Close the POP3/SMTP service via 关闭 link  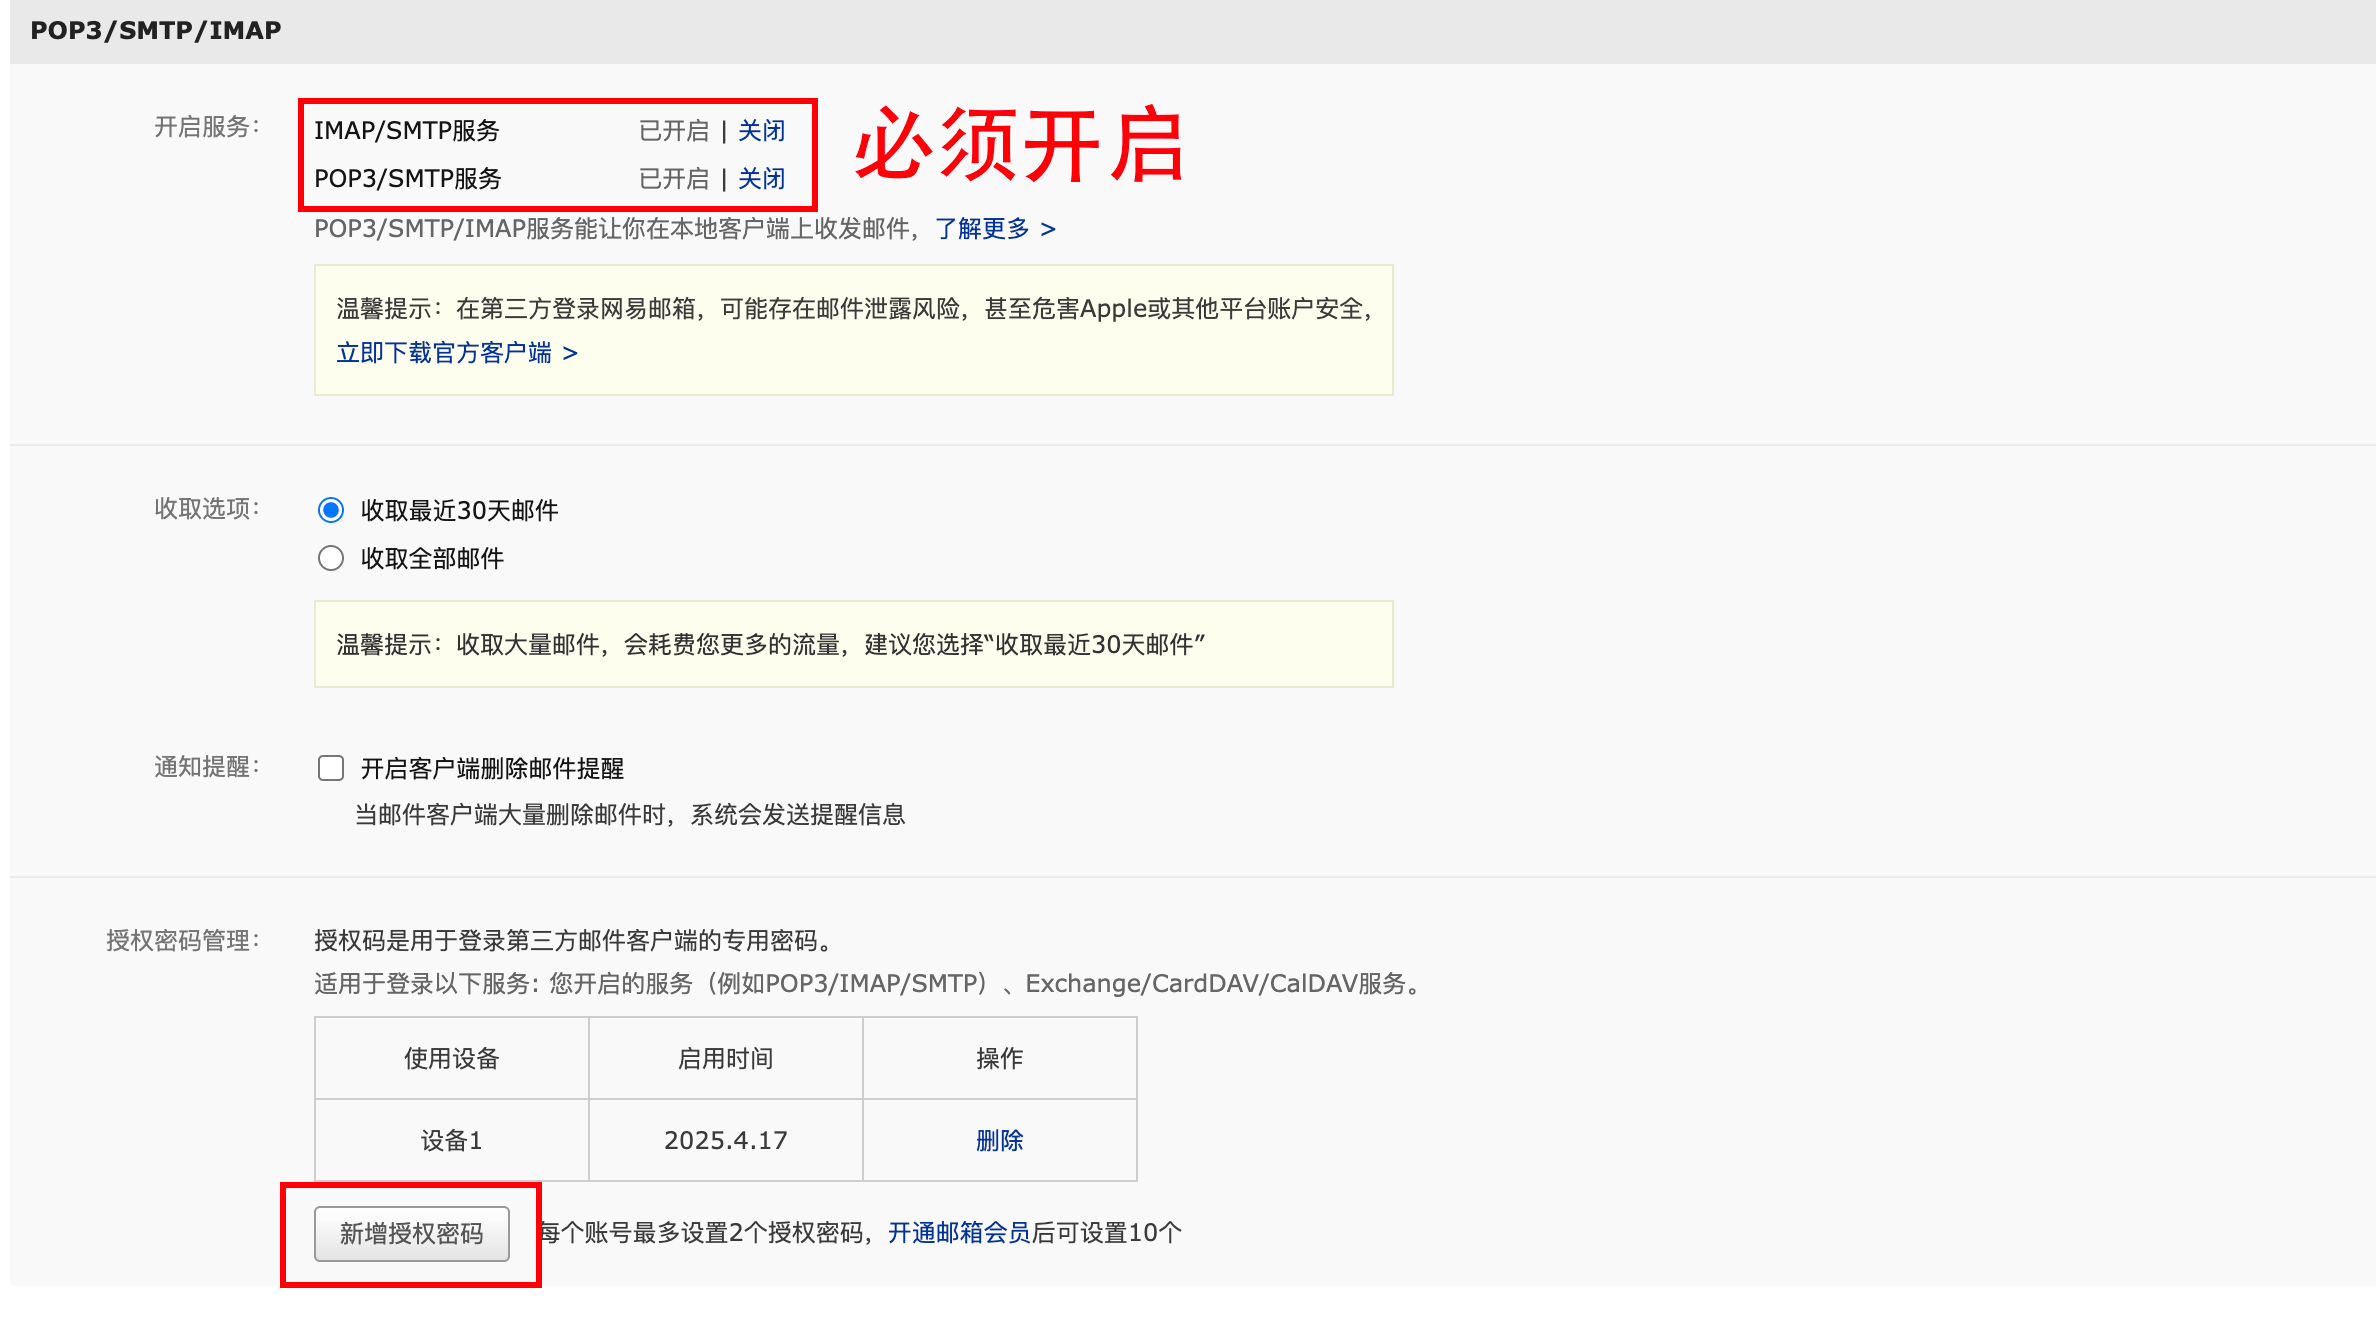760,179
